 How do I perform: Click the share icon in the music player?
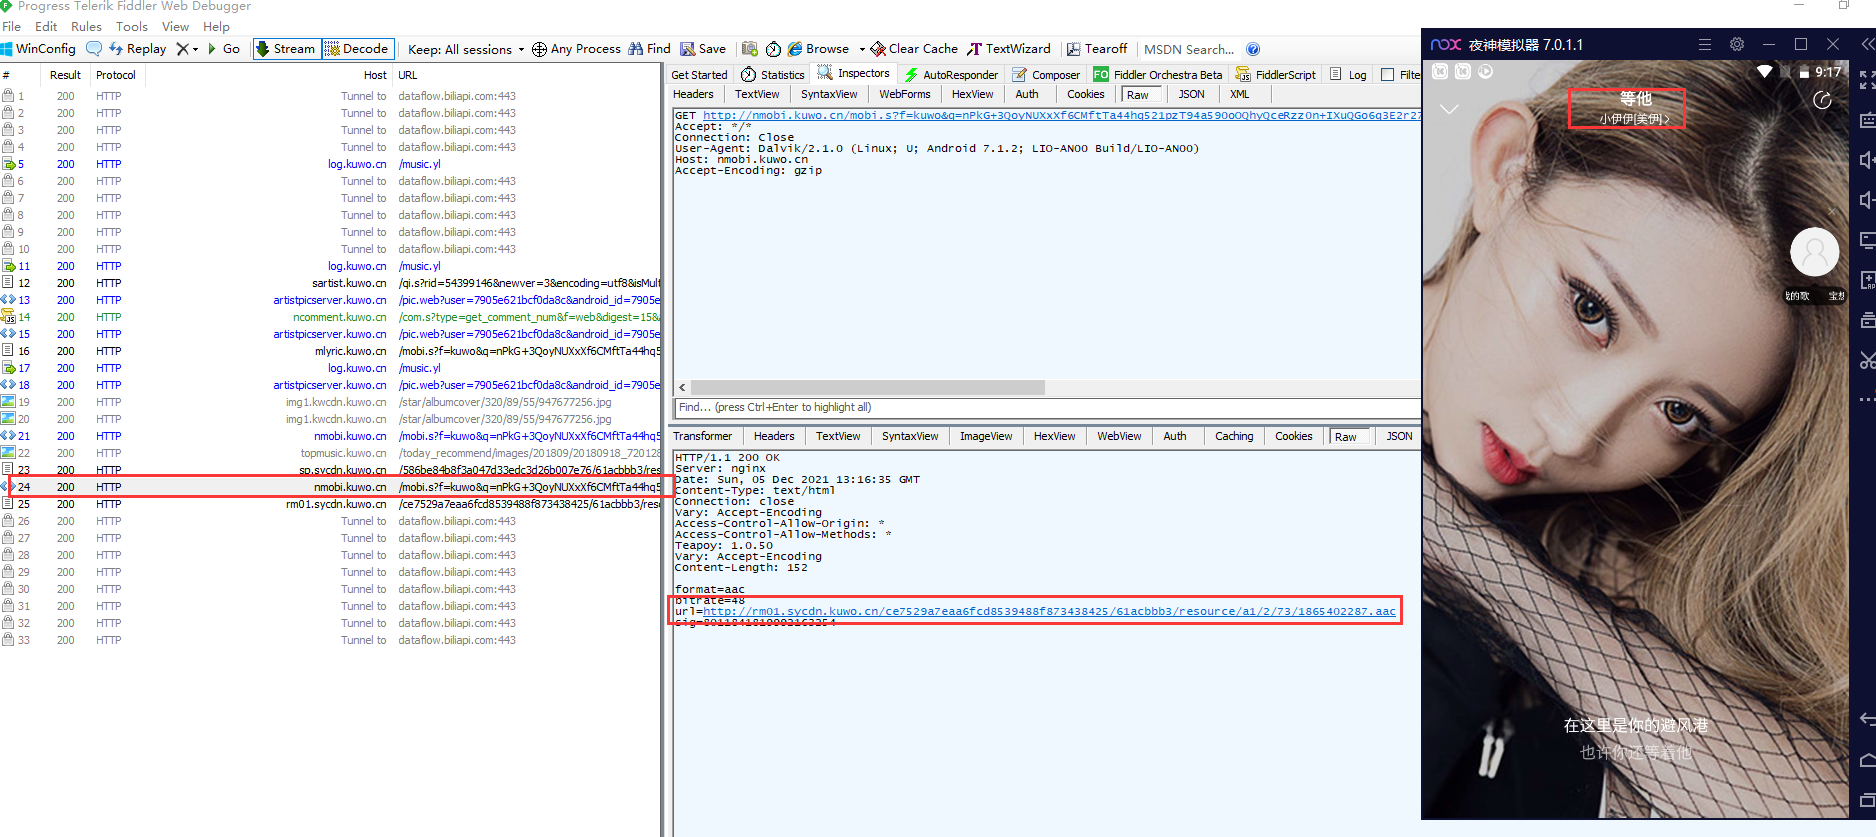(1822, 100)
